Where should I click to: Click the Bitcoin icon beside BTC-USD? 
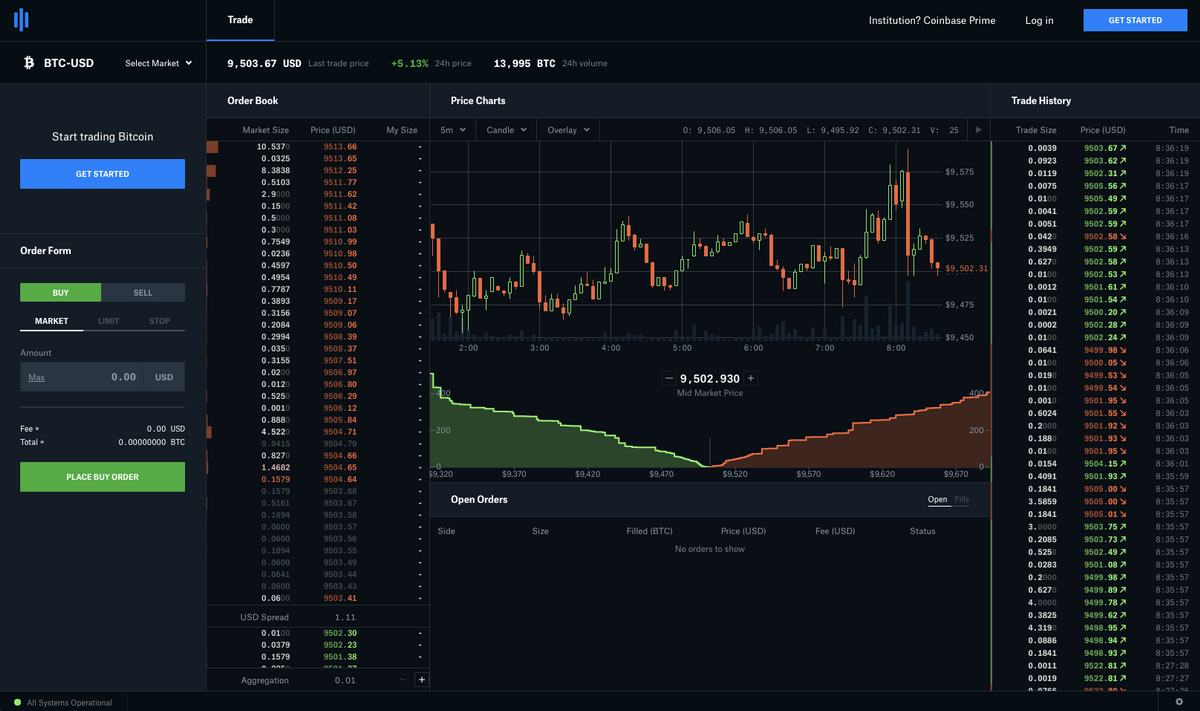[x=28, y=63]
